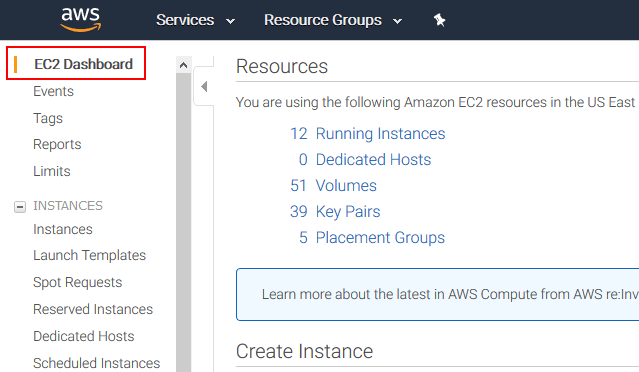Collapse the INSTANCES section
This screenshot has height=372, width=639.
[20, 207]
